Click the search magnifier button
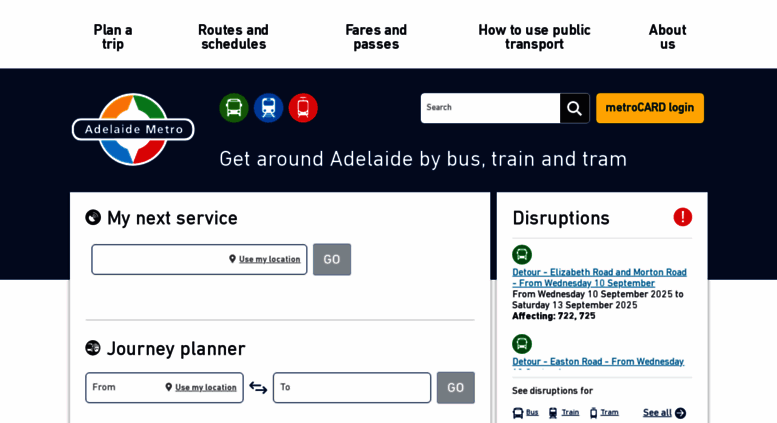777x423 pixels. coord(574,108)
